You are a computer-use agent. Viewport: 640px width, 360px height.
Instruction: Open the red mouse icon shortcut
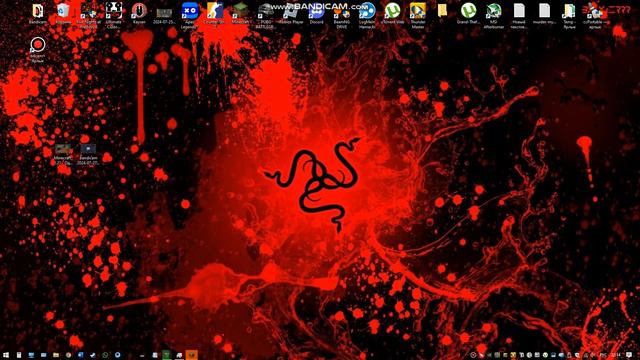coord(139,13)
